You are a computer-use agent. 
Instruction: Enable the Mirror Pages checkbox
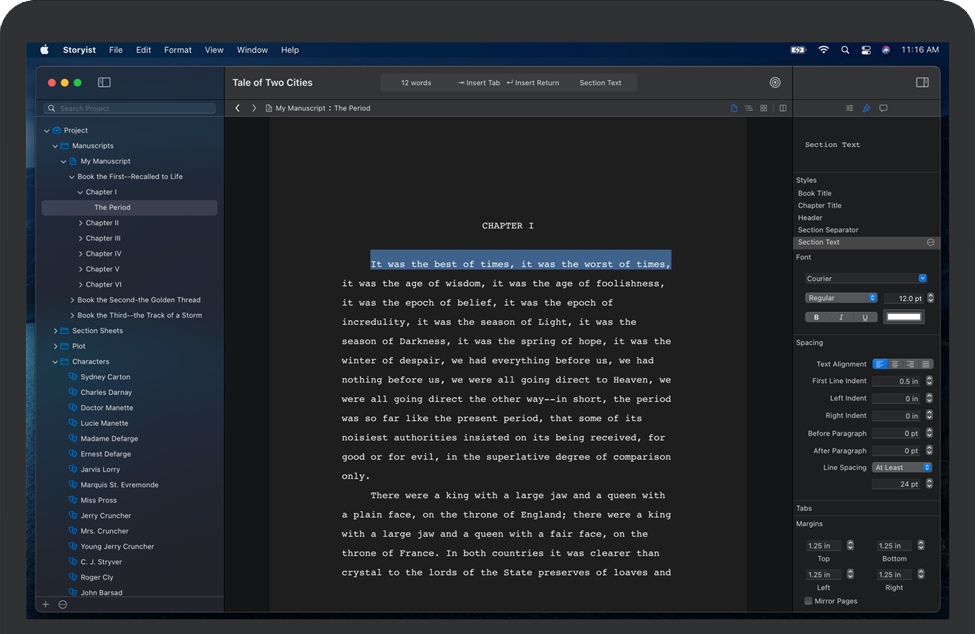(x=808, y=601)
